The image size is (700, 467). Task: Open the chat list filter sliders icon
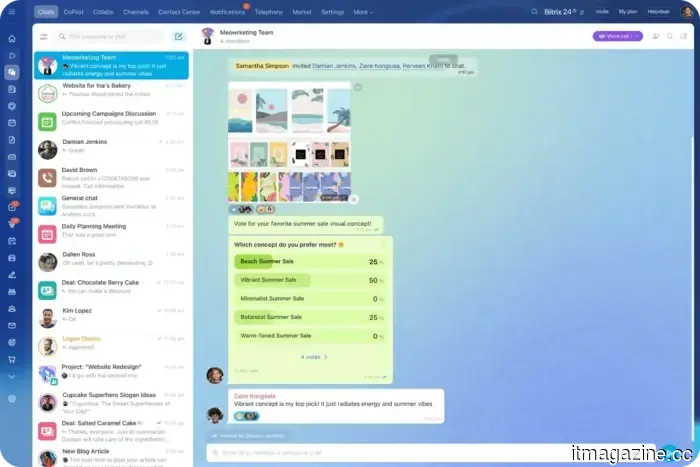[43, 37]
